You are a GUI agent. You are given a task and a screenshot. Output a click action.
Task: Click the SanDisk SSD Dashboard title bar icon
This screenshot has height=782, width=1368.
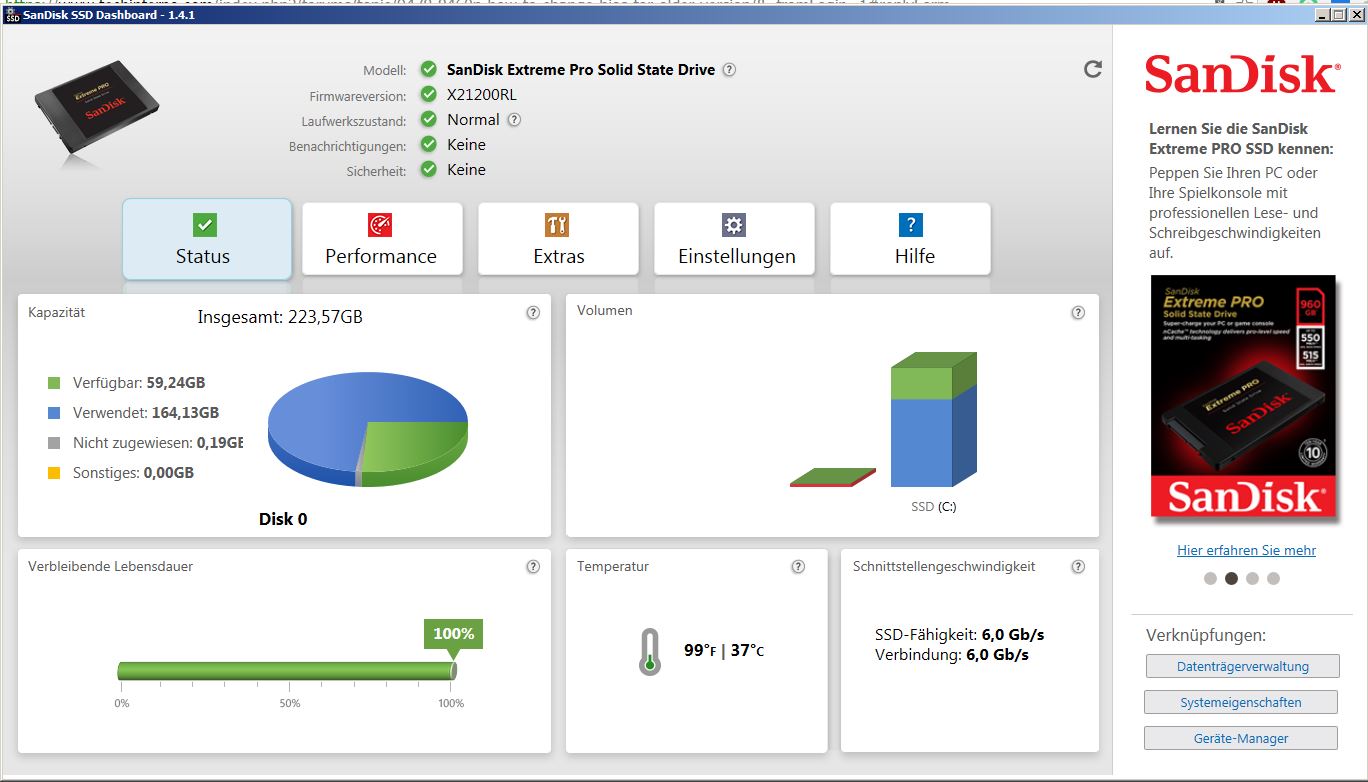click(x=11, y=15)
